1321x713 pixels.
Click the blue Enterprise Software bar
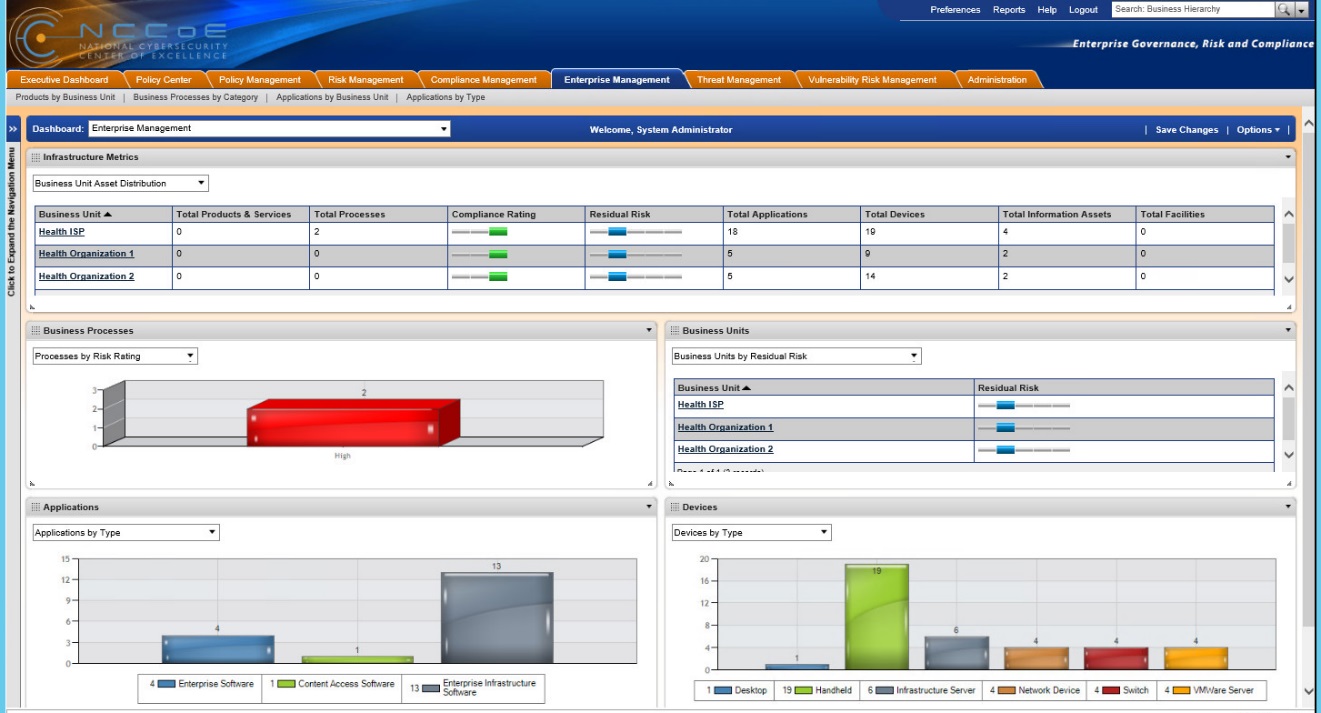[218, 649]
